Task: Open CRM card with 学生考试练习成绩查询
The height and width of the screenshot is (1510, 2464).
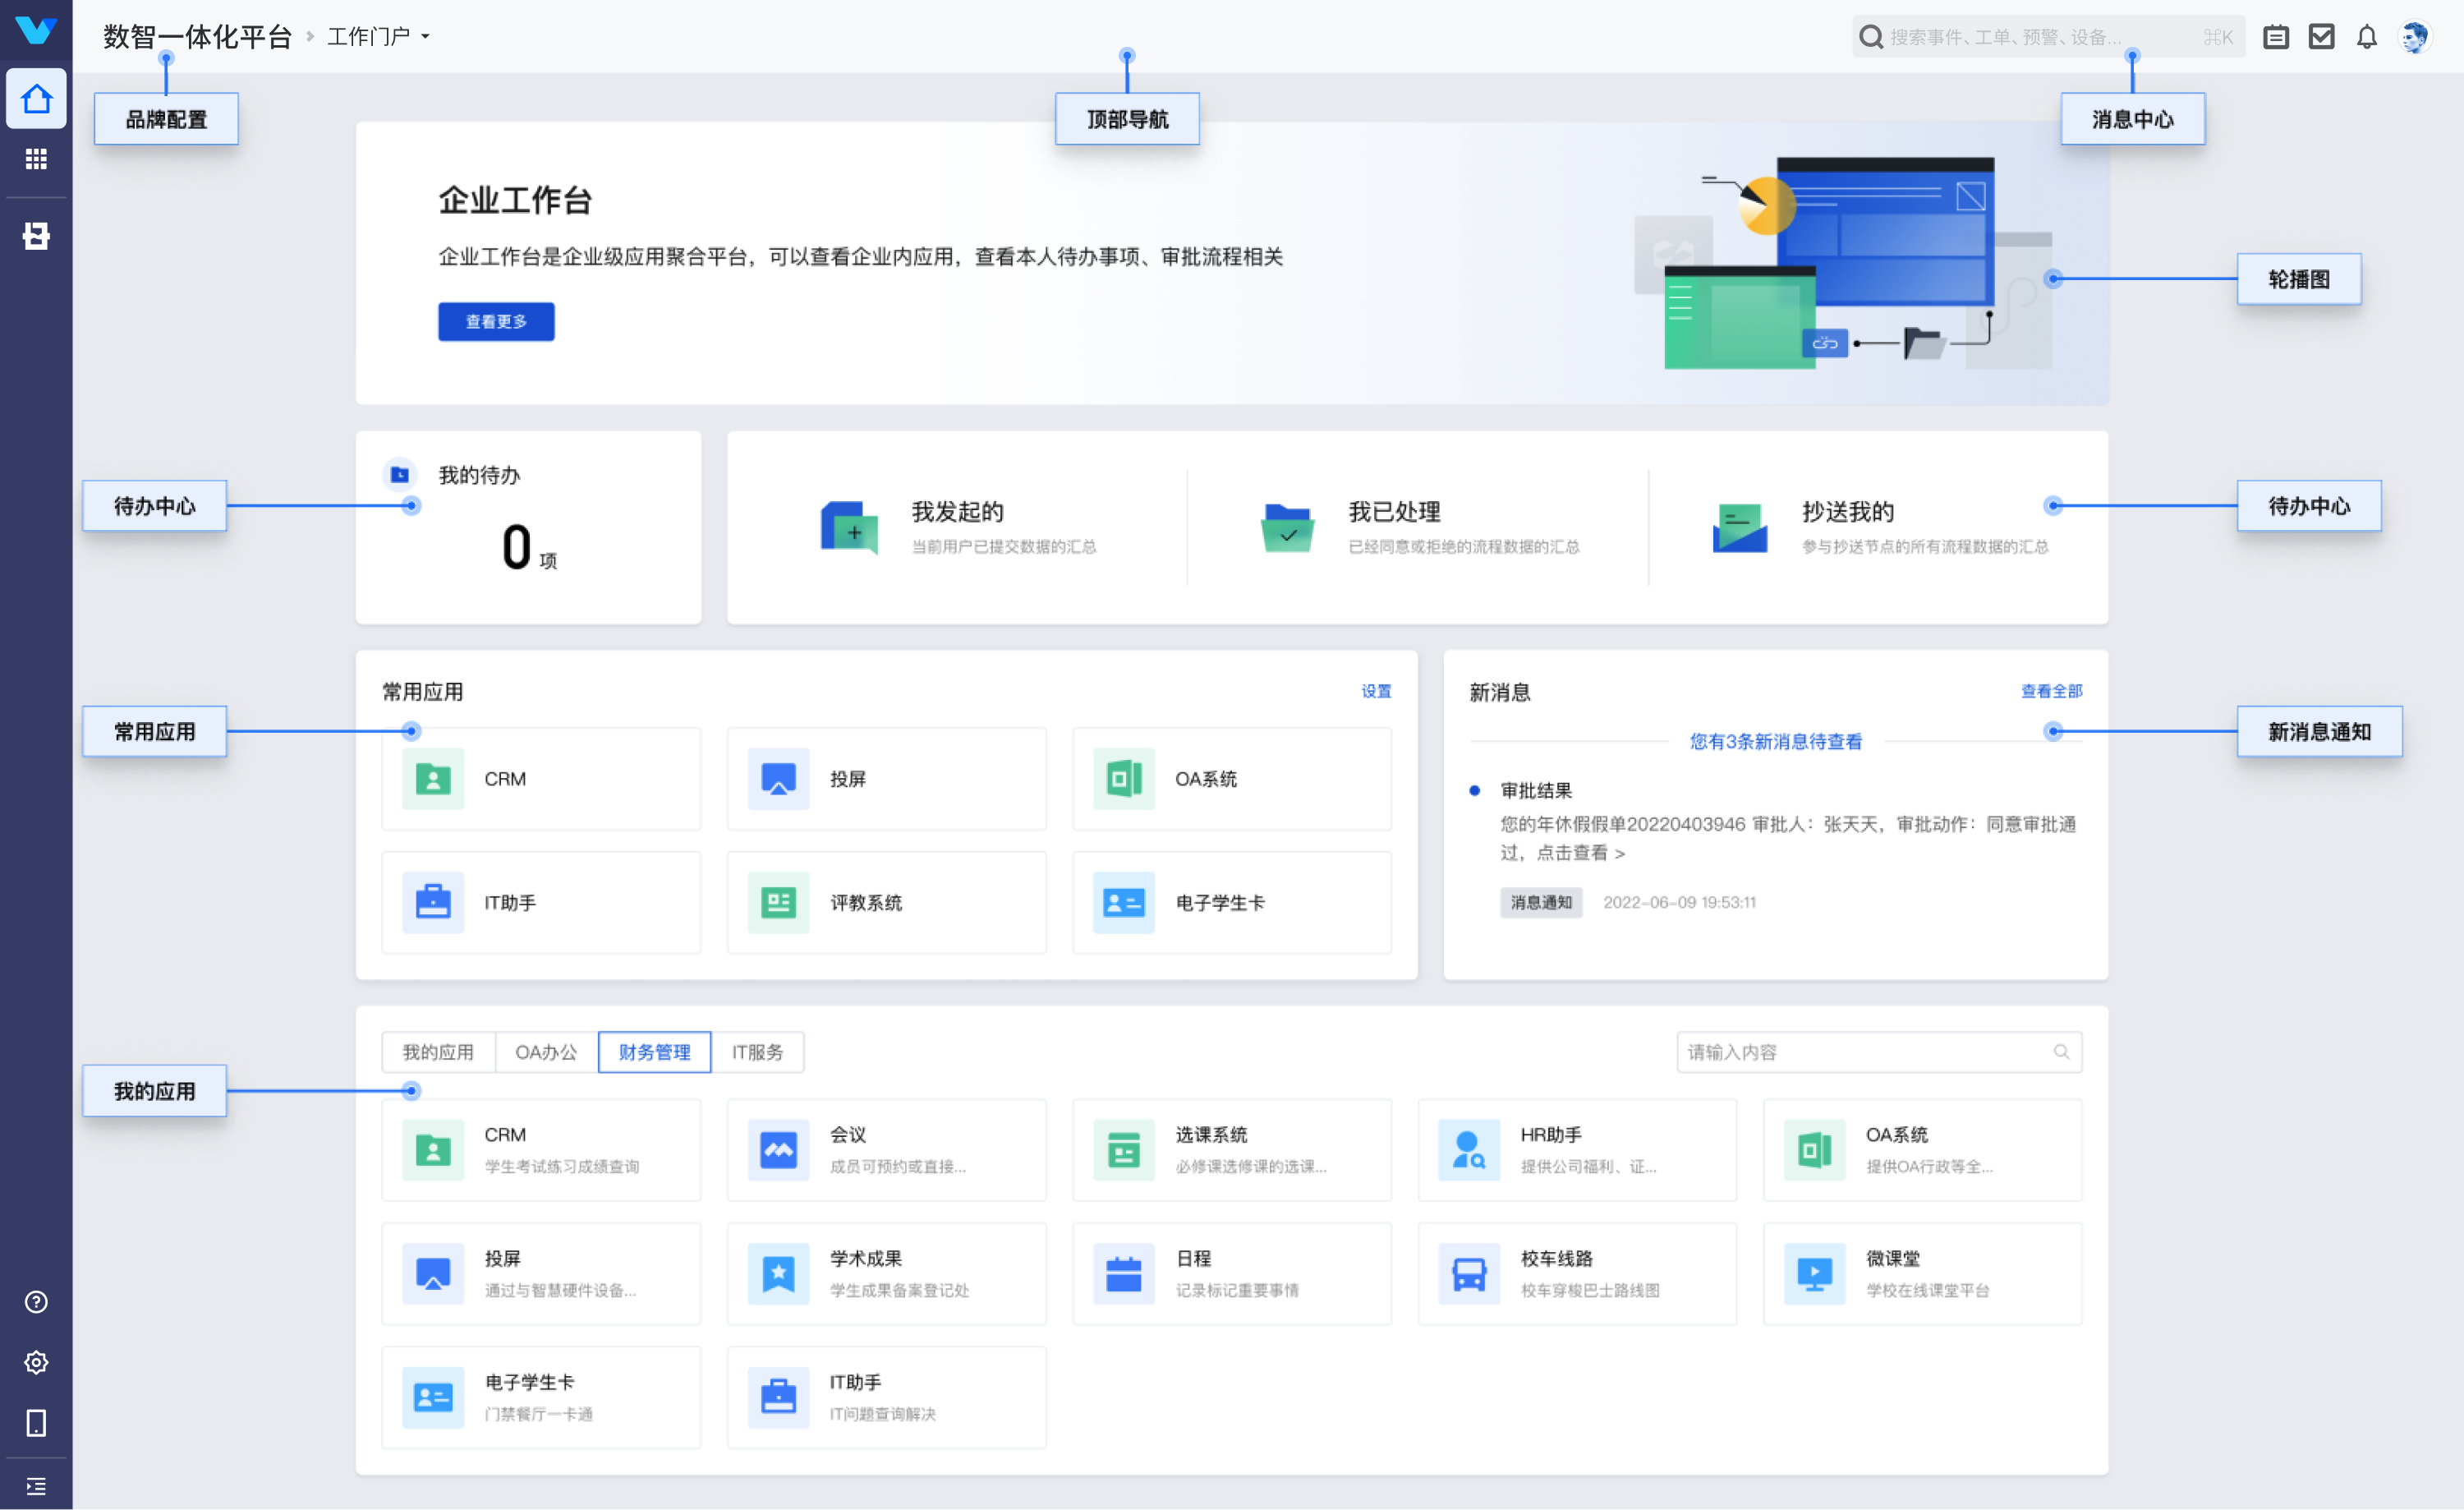Action: (x=541, y=1150)
